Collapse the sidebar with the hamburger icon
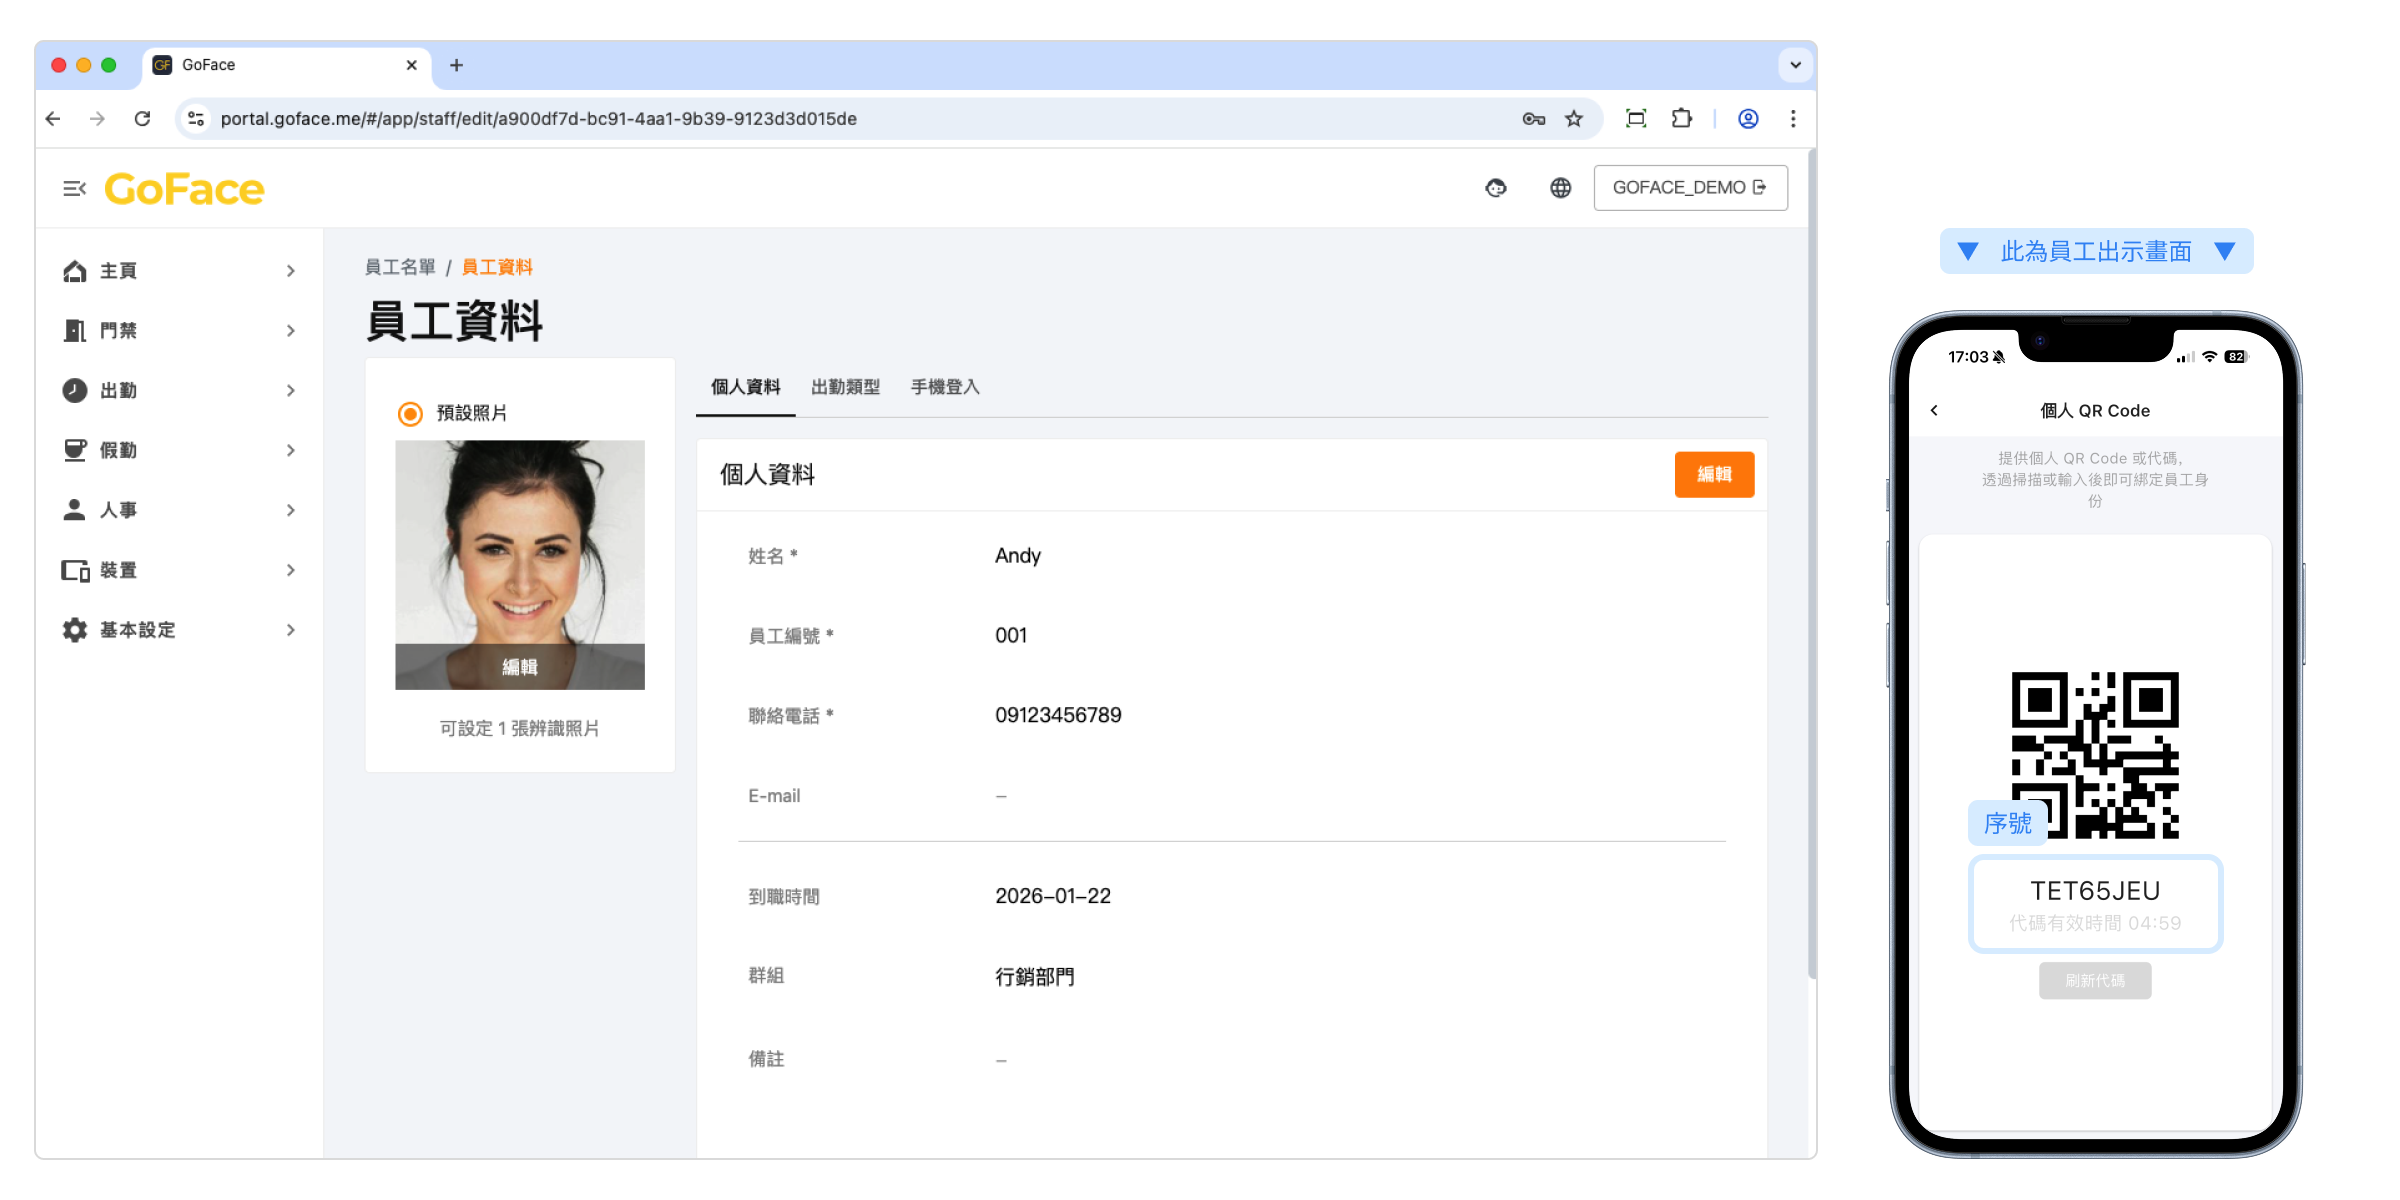Screen dimensions: 2400x1200 74,188
